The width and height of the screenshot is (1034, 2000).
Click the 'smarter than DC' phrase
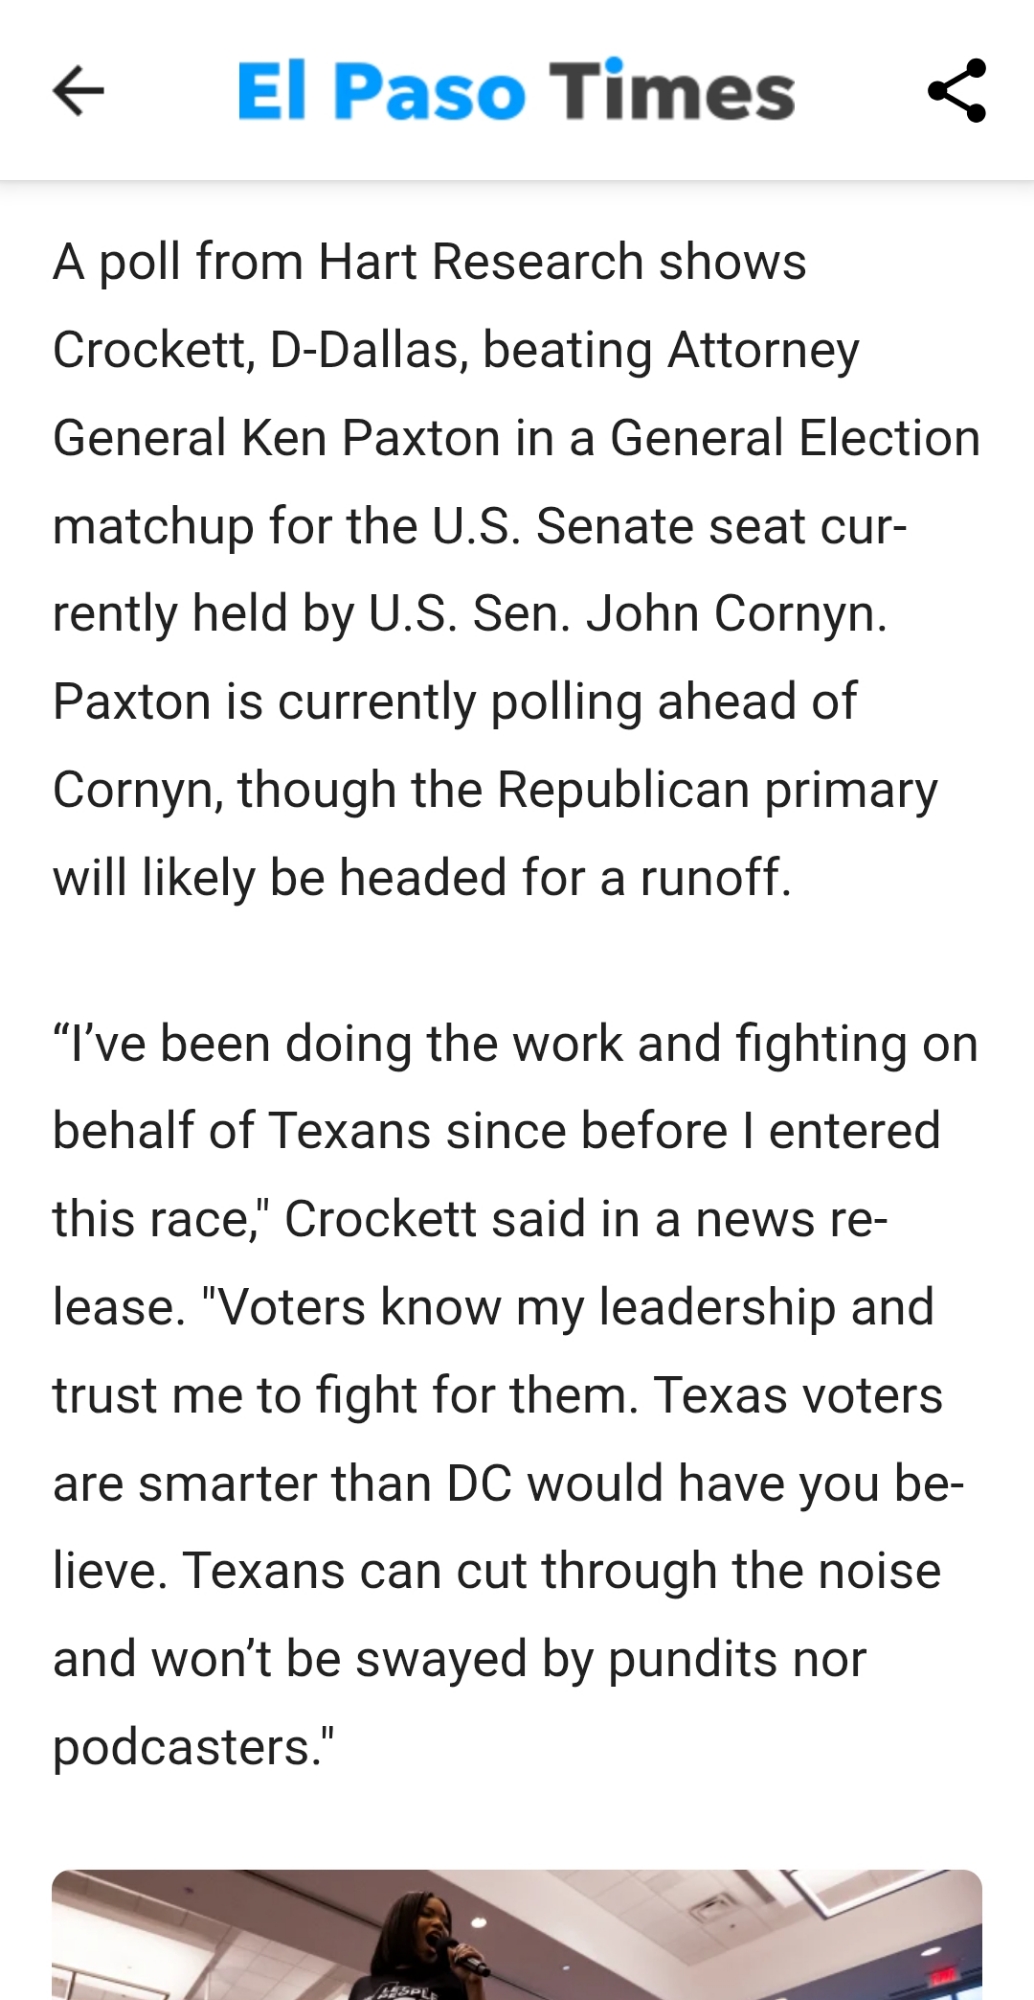tap(325, 1483)
